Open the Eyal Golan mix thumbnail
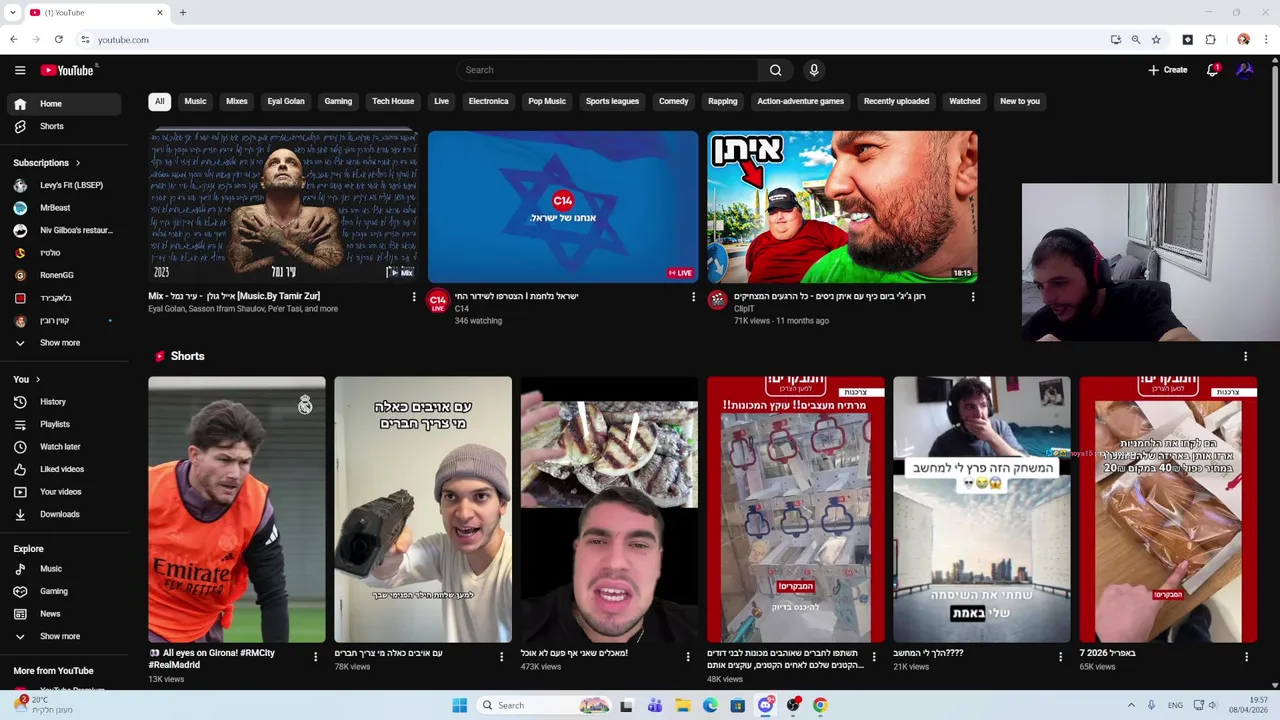1280x720 pixels. [x=283, y=207]
